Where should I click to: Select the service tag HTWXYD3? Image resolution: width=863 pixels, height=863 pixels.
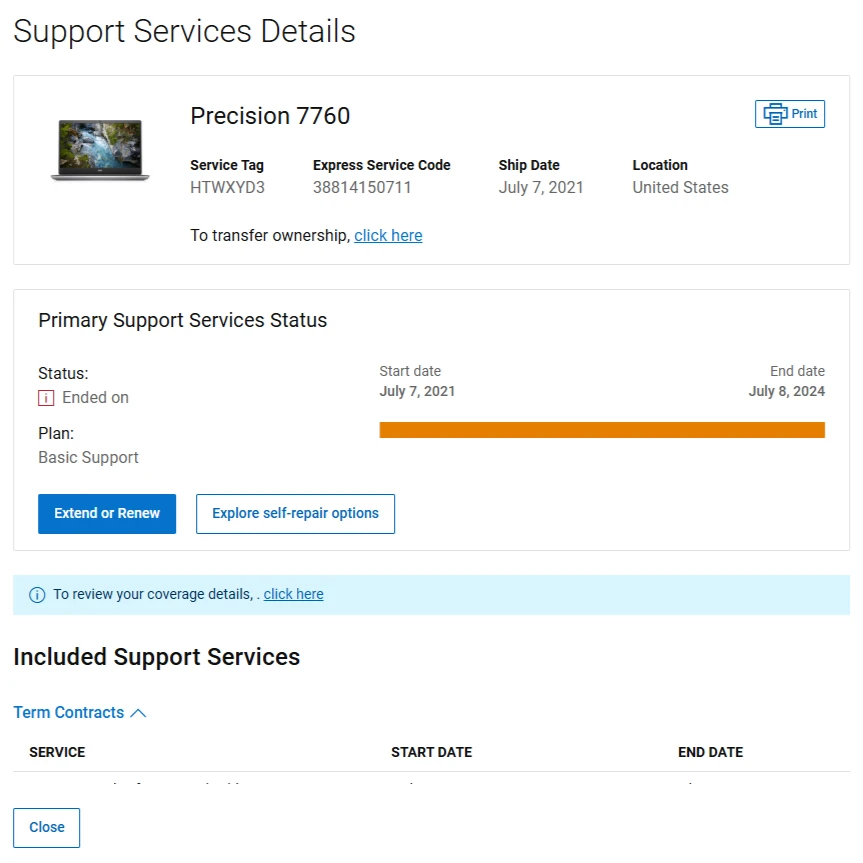point(227,188)
